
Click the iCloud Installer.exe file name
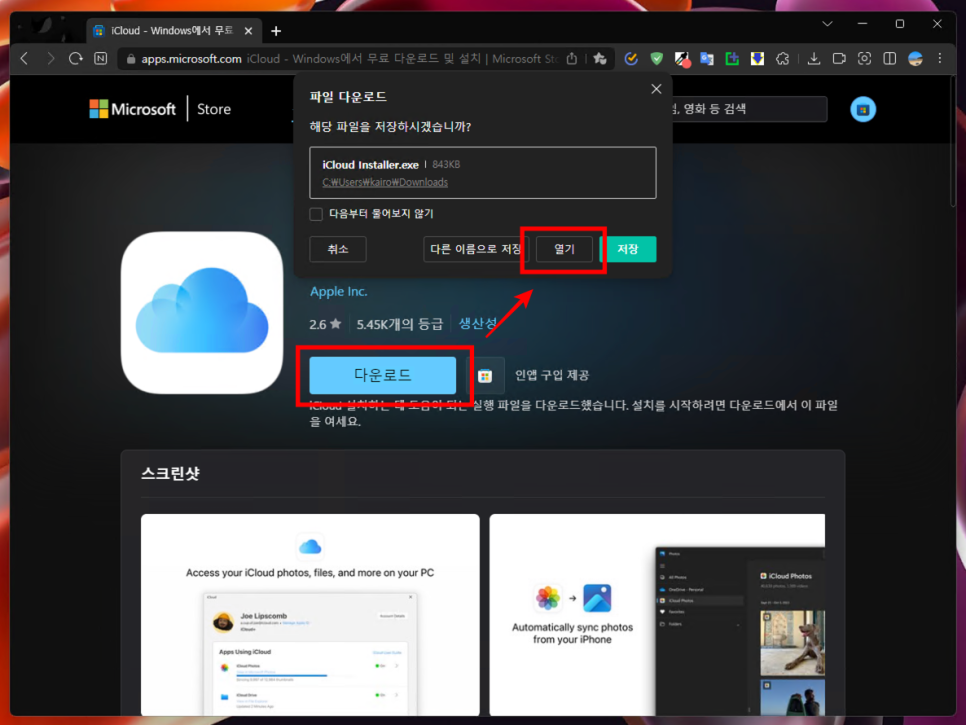pos(370,164)
